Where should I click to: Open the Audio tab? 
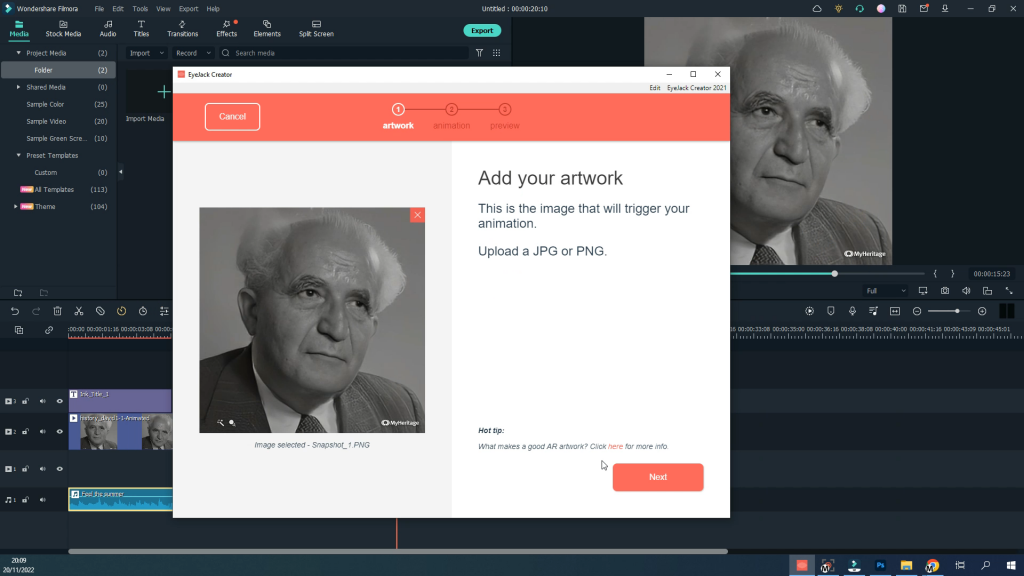click(108, 29)
